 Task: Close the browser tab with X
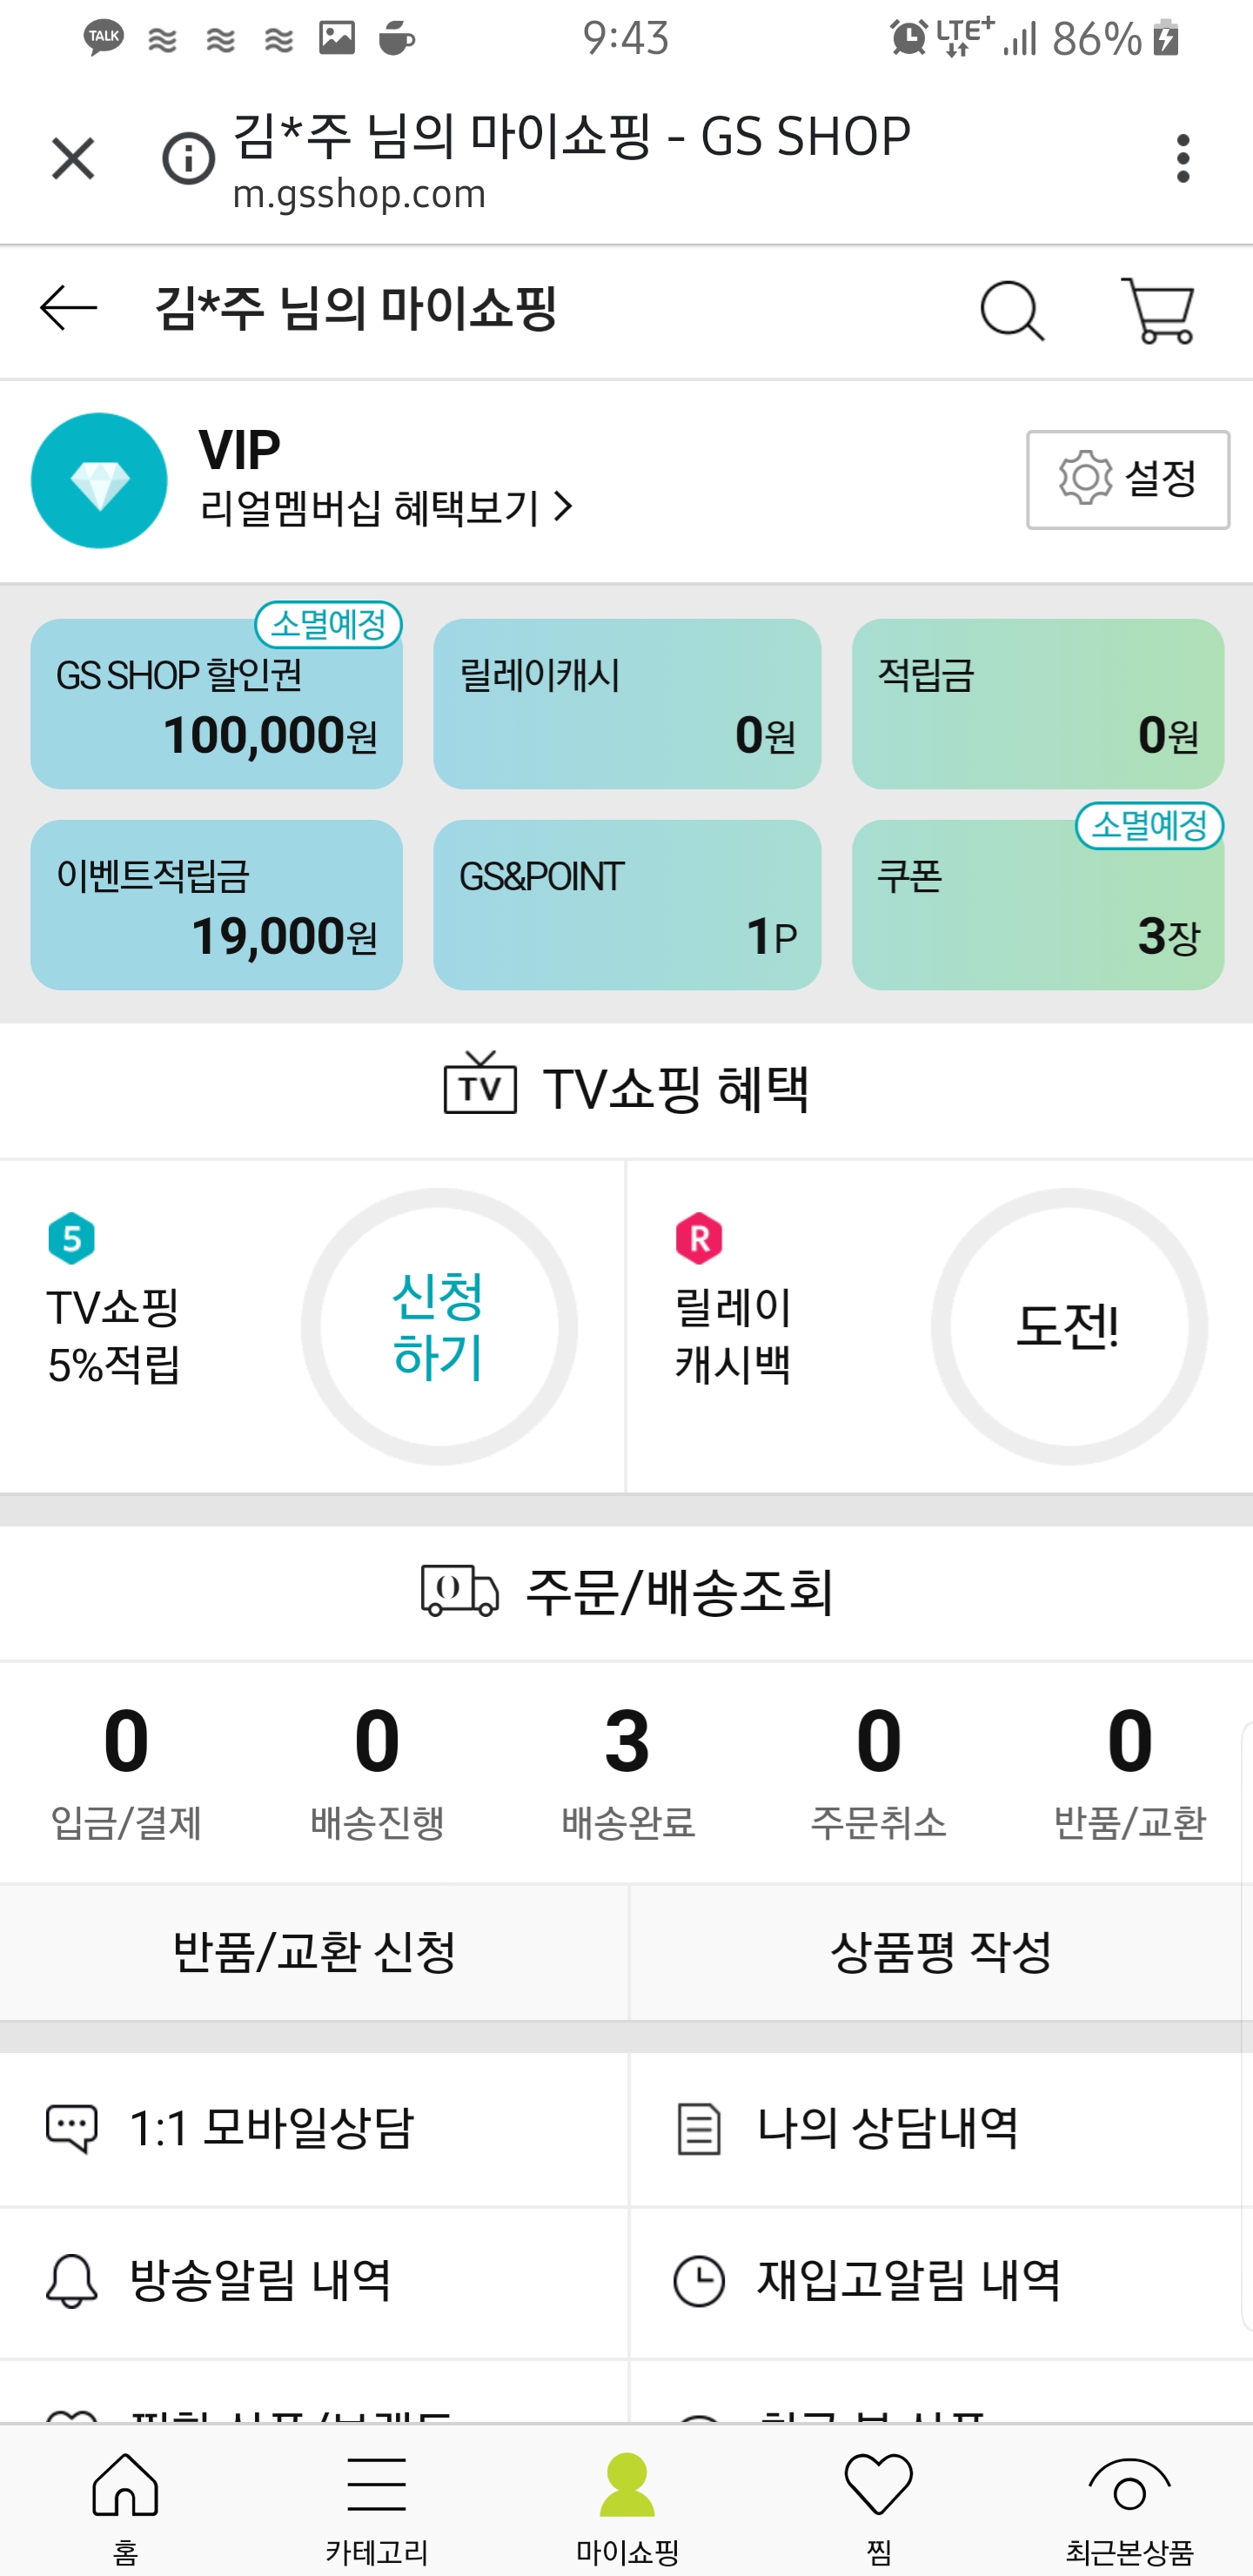73,159
